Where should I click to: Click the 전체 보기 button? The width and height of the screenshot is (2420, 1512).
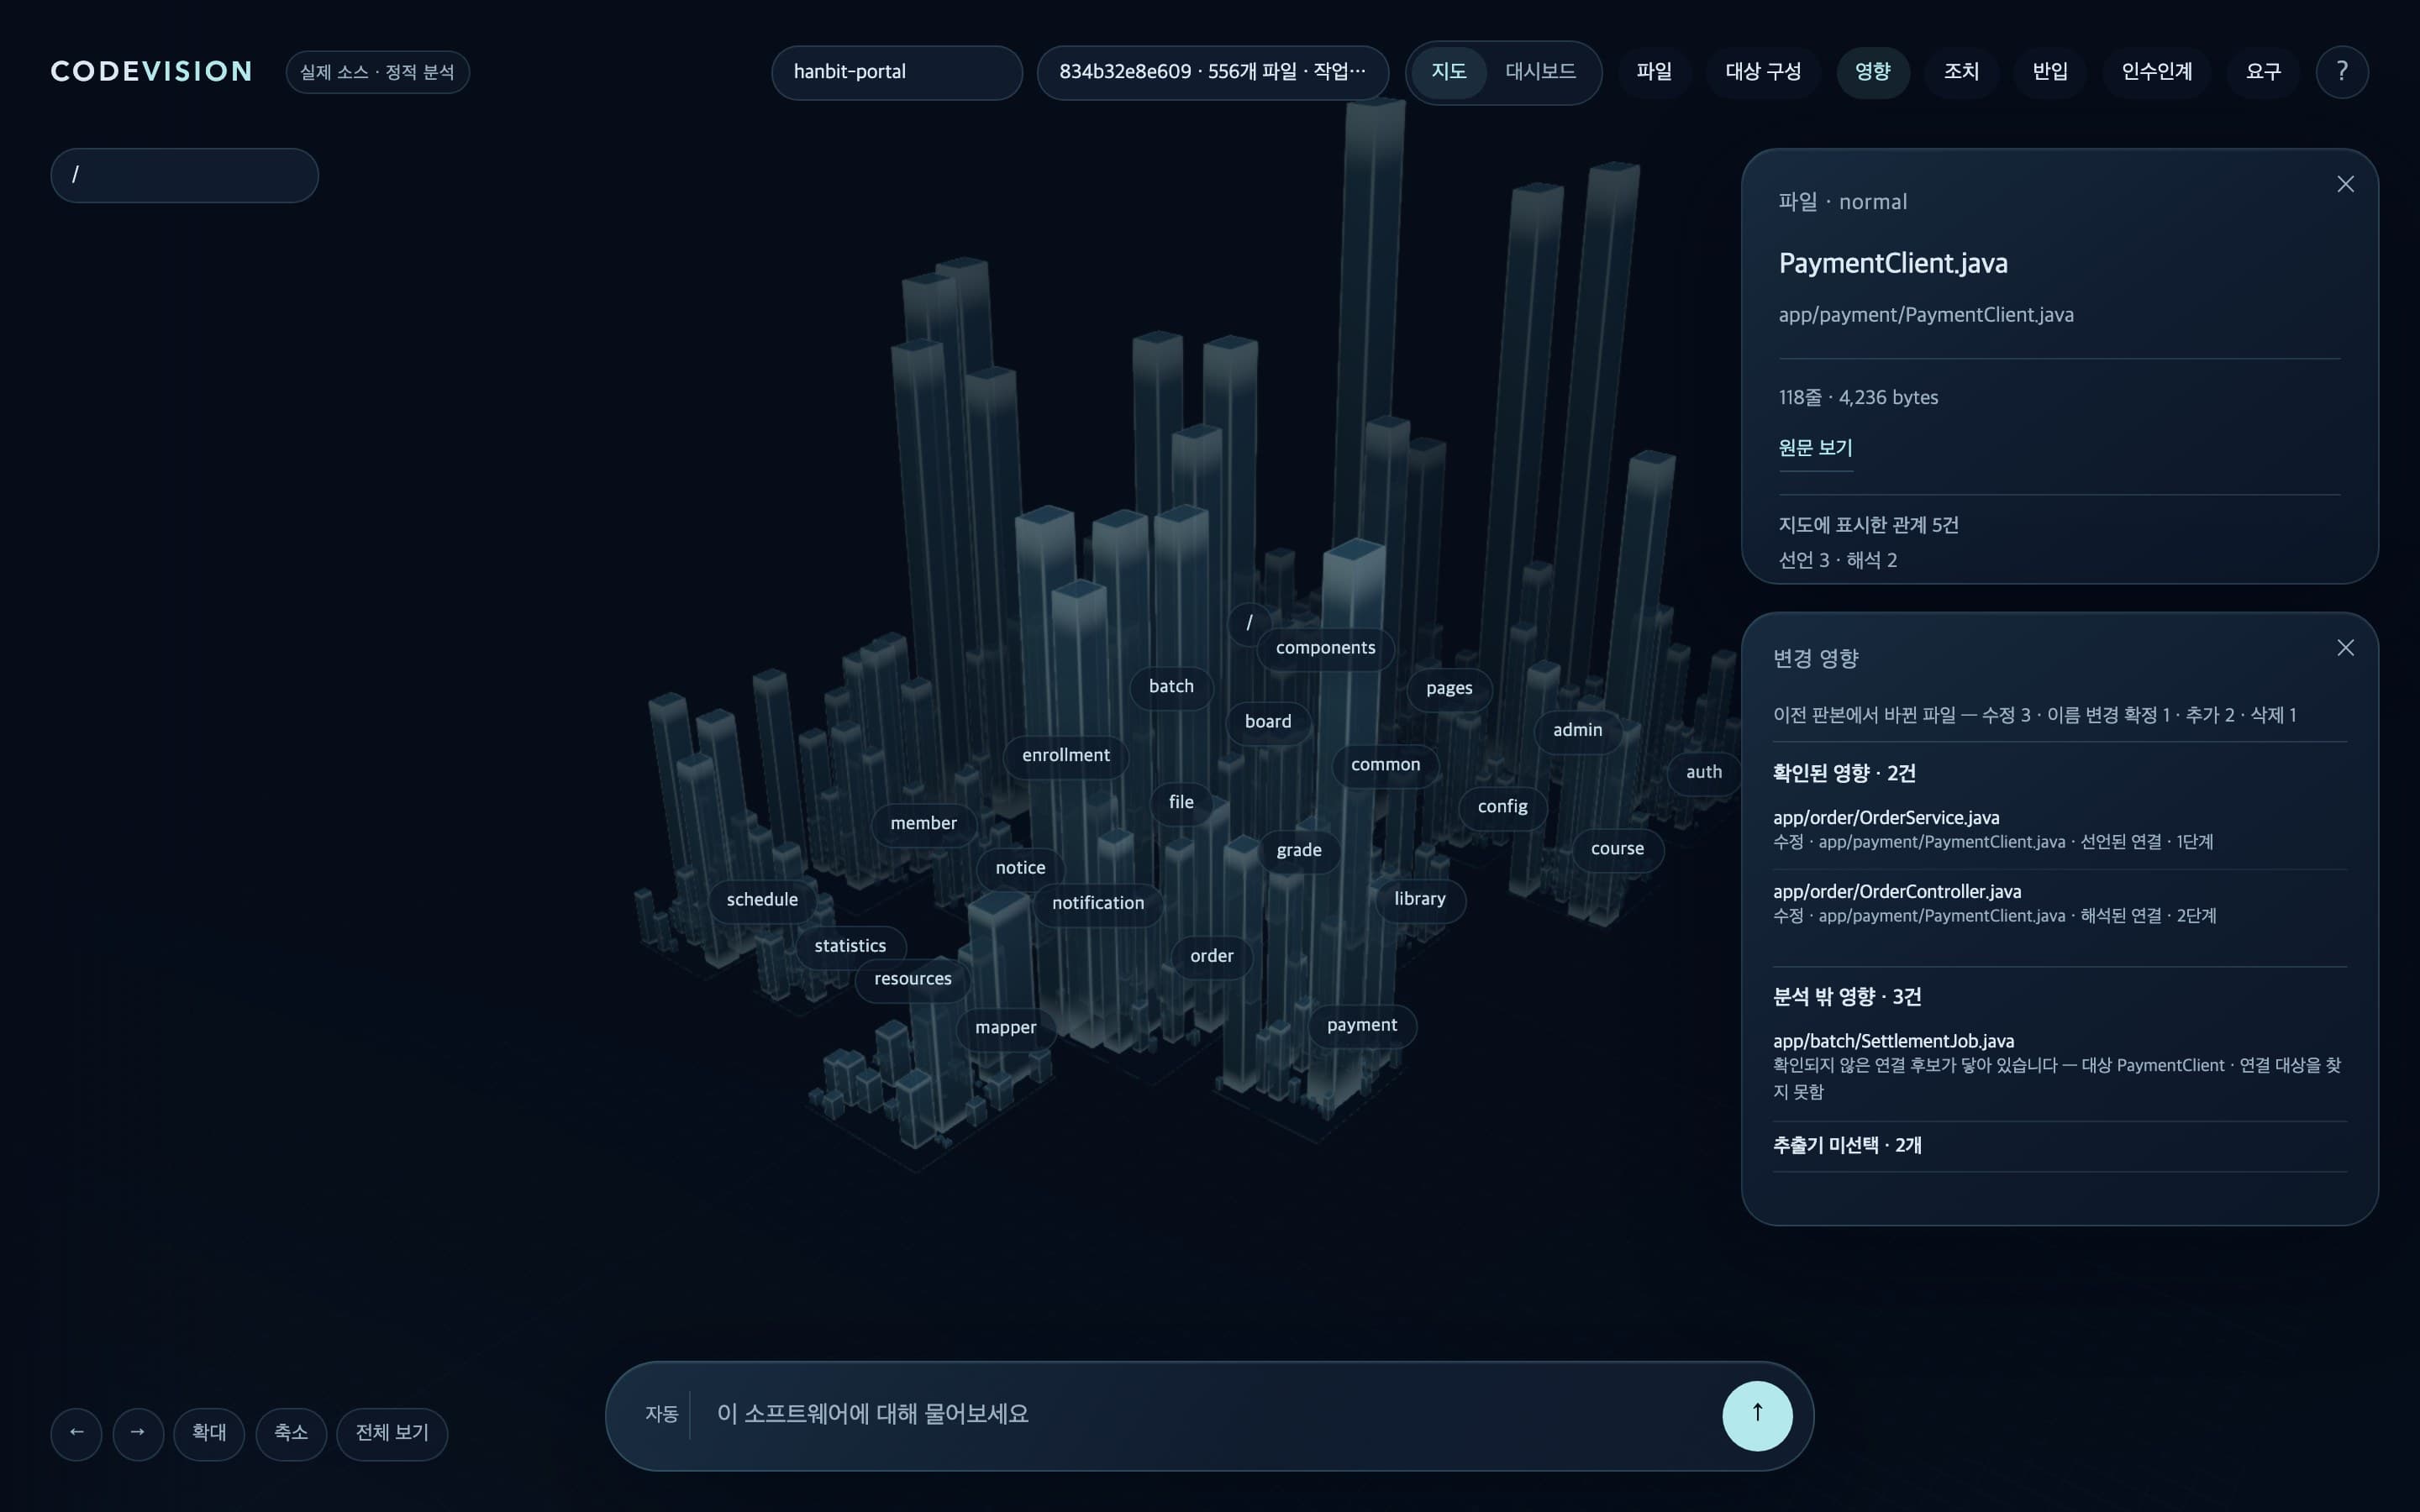pyautogui.click(x=392, y=1433)
